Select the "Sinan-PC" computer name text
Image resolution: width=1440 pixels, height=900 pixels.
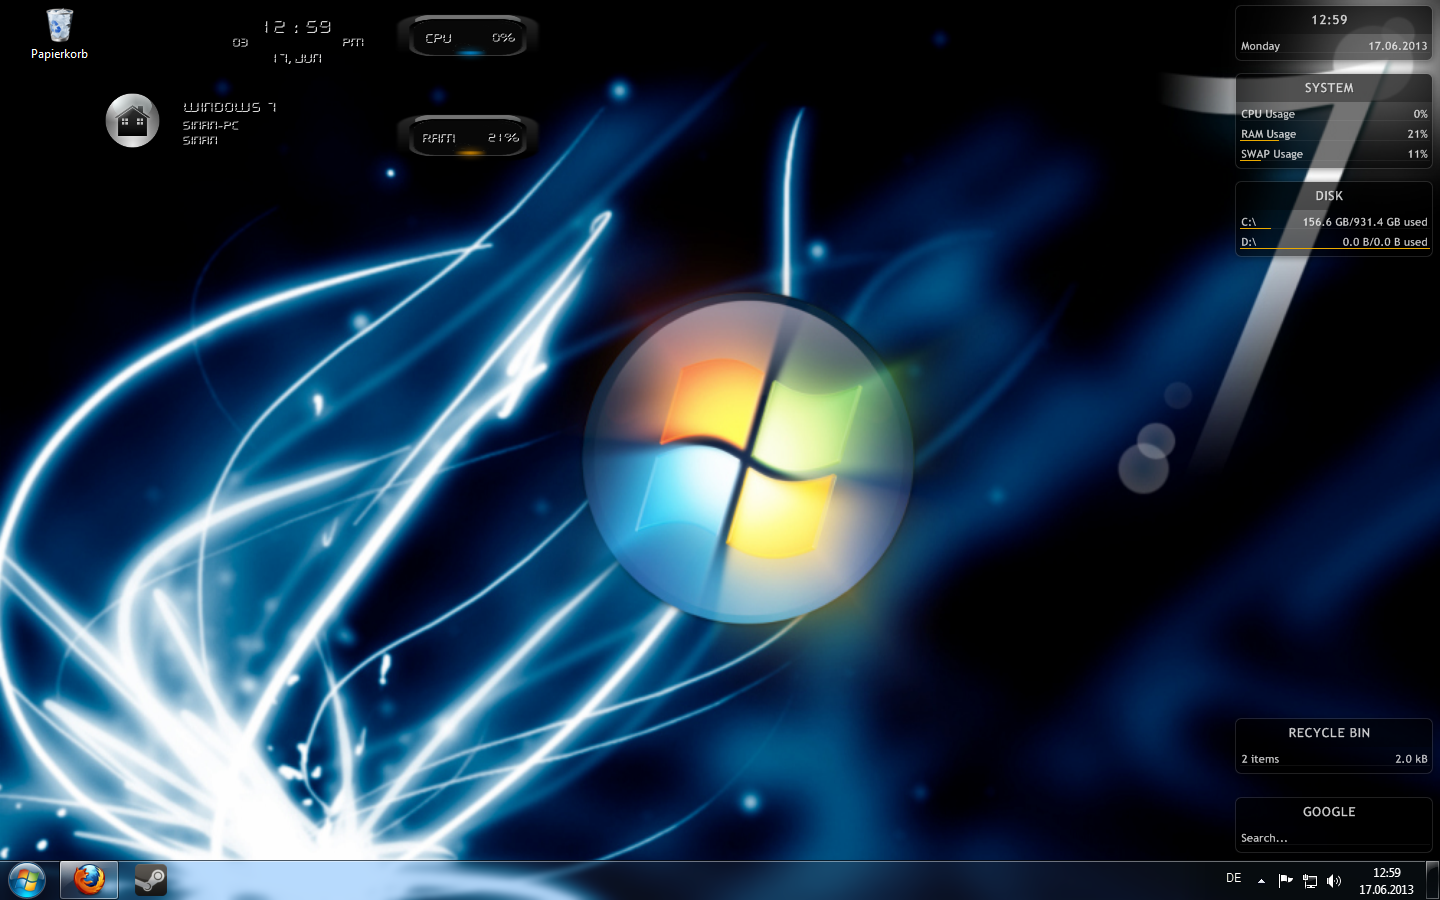click(x=210, y=125)
